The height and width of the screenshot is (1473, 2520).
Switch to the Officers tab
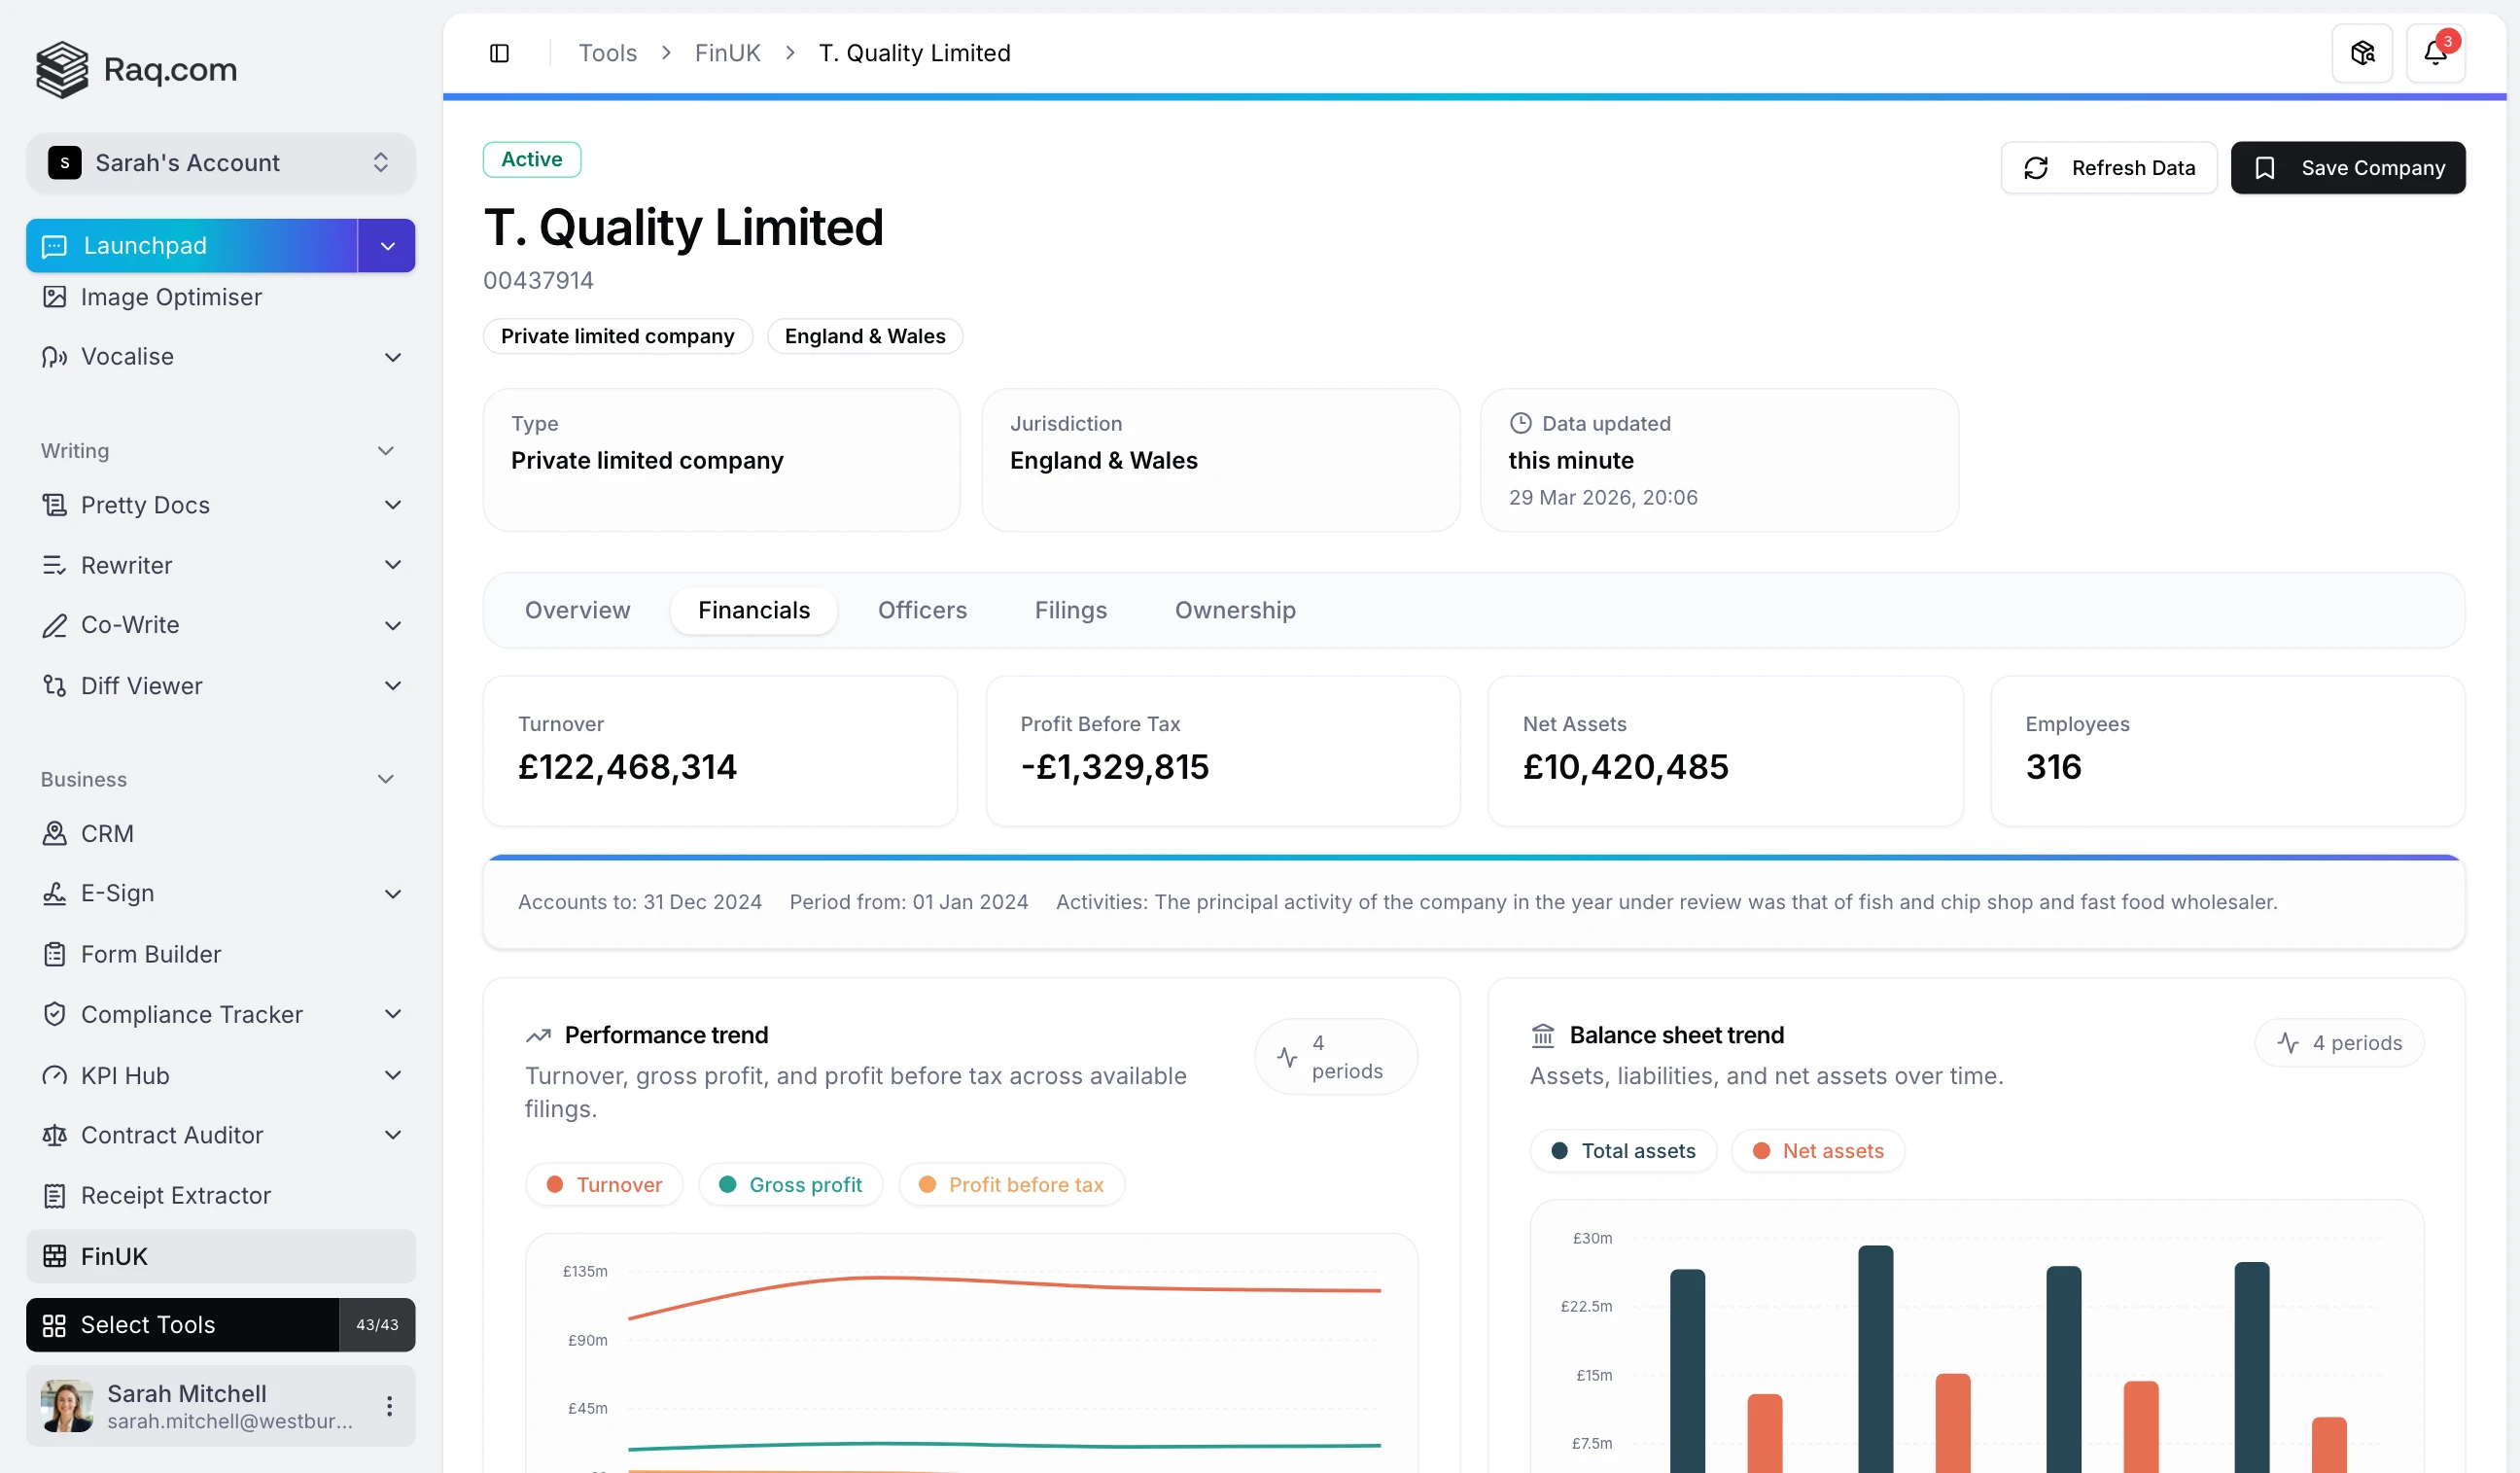tap(921, 610)
